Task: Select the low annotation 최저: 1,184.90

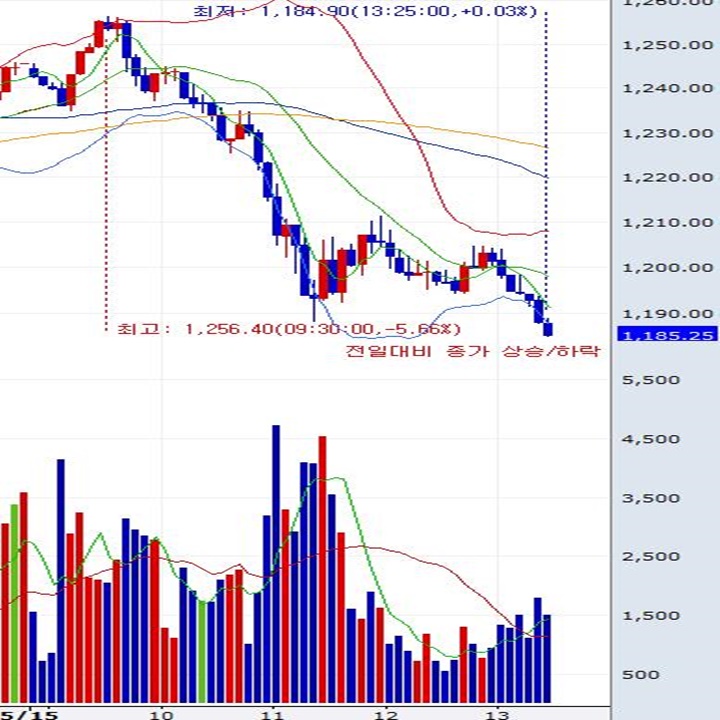Action: coord(365,11)
